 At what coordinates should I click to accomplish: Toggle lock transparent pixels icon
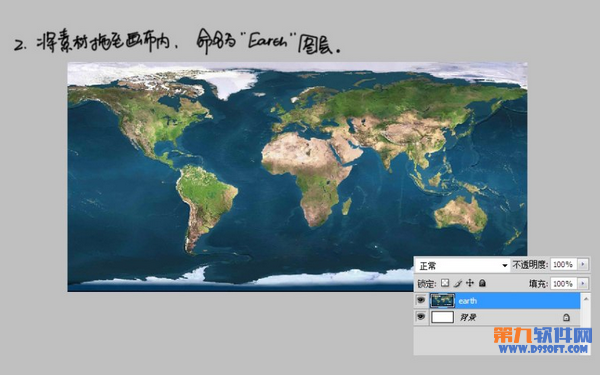point(445,283)
